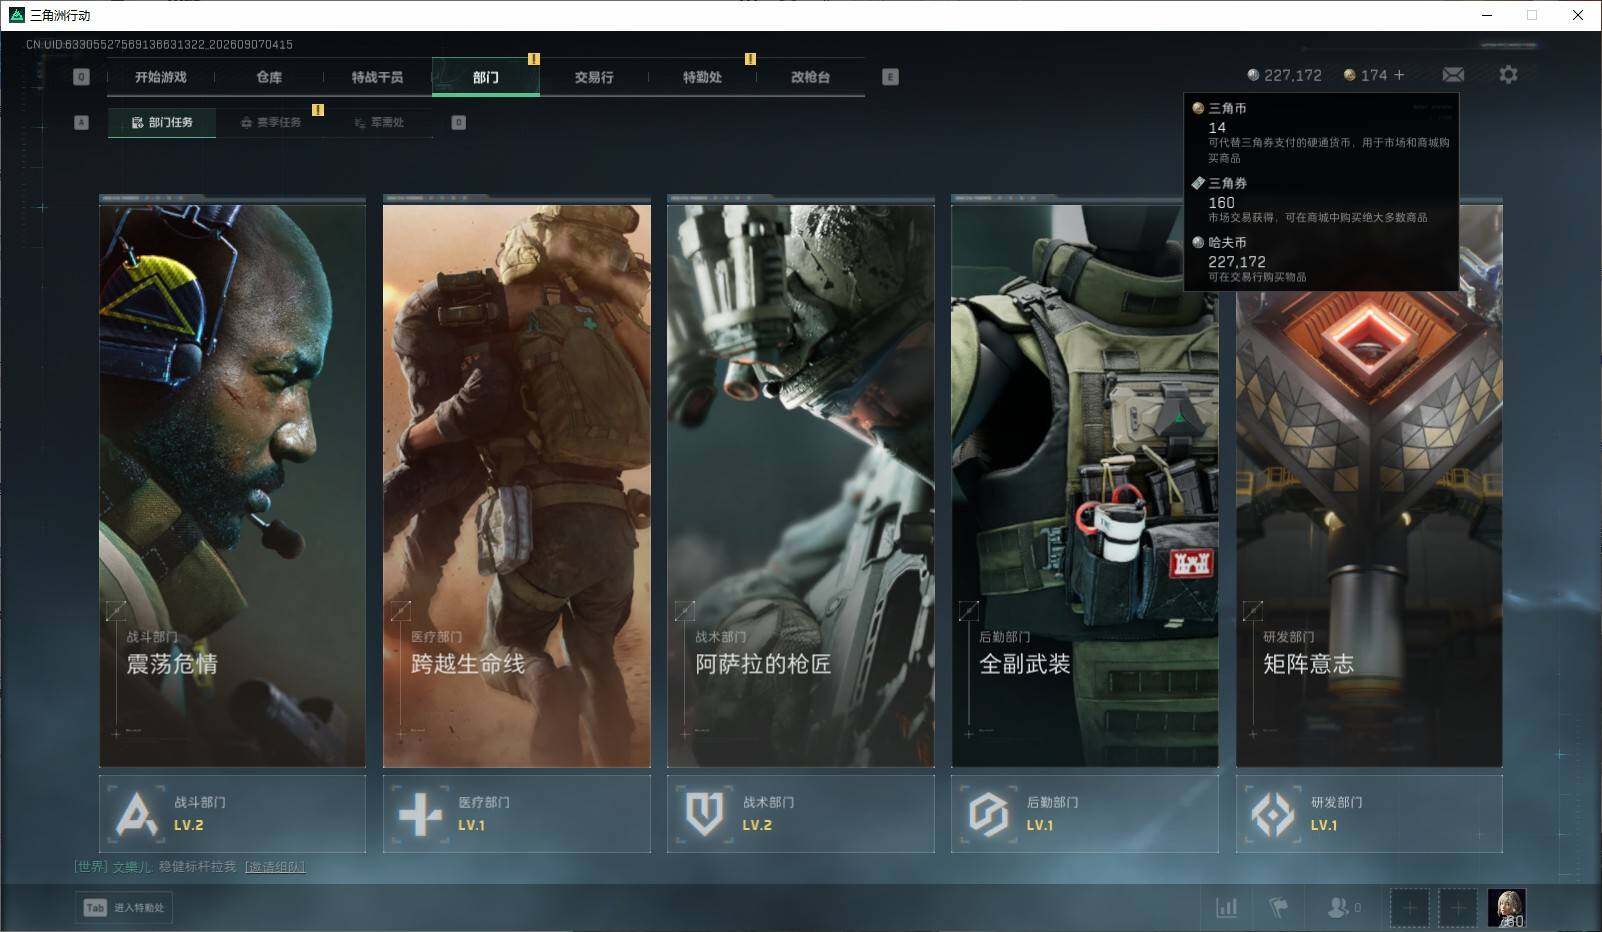The height and width of the screenshot is (932, 1602).
Task: Click the alert badge on 赛季任务 tab
Action: (318, 110)
